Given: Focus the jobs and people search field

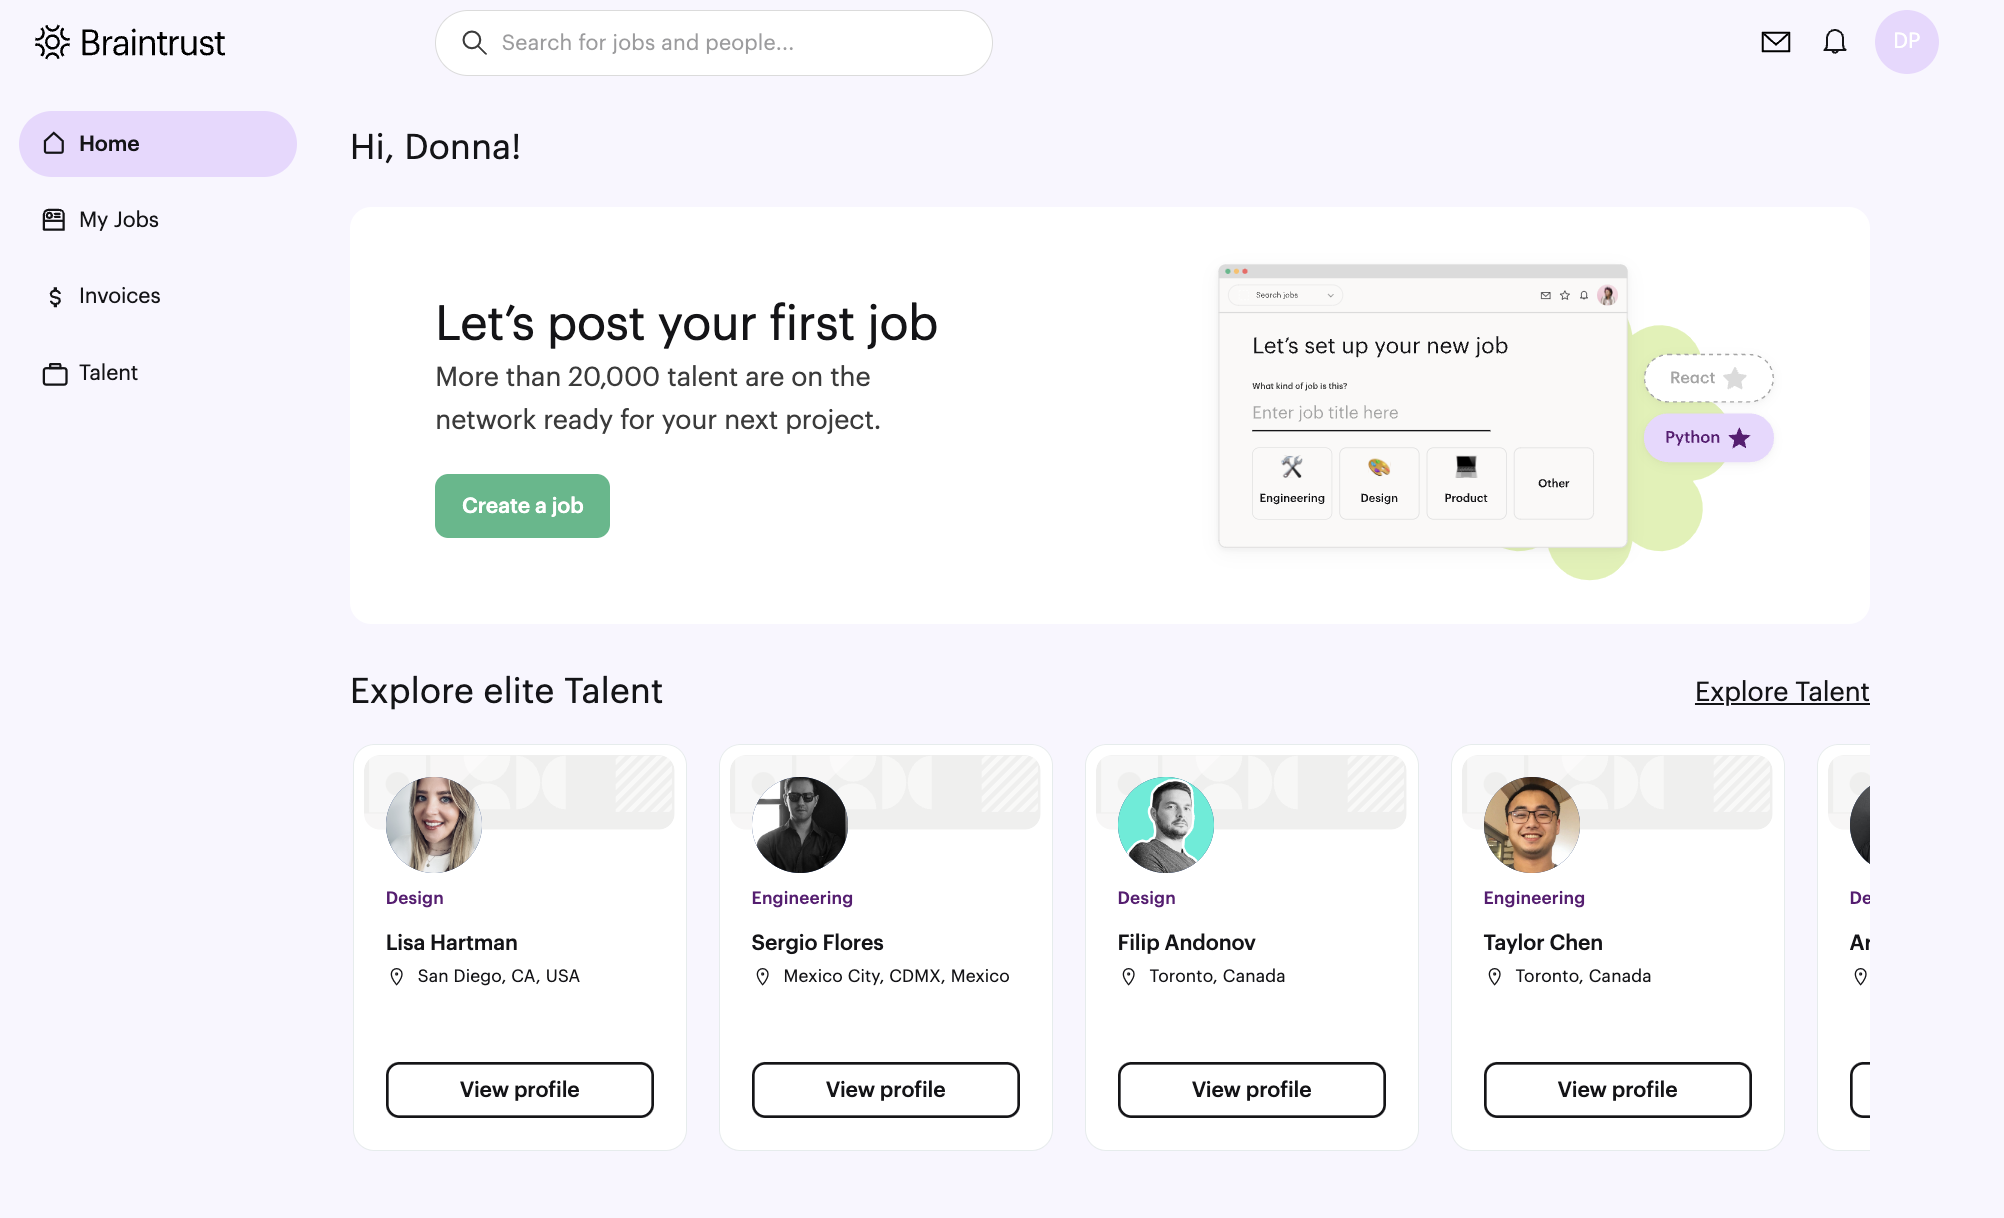Looking at the screenshot, I should [x=714, y=43].
